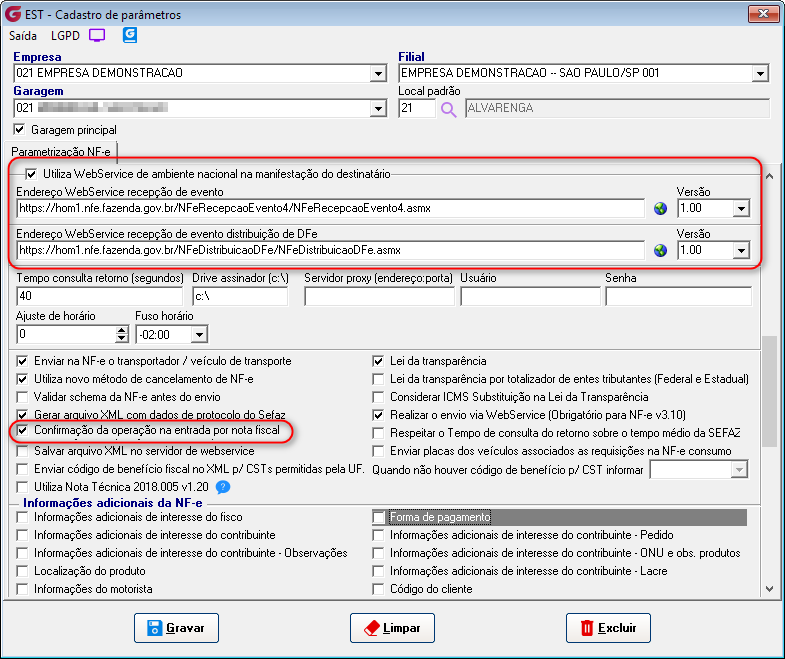Click globe icon next to distribuição de DFe URL
785x659 pixels.
(x=660, y=250)
